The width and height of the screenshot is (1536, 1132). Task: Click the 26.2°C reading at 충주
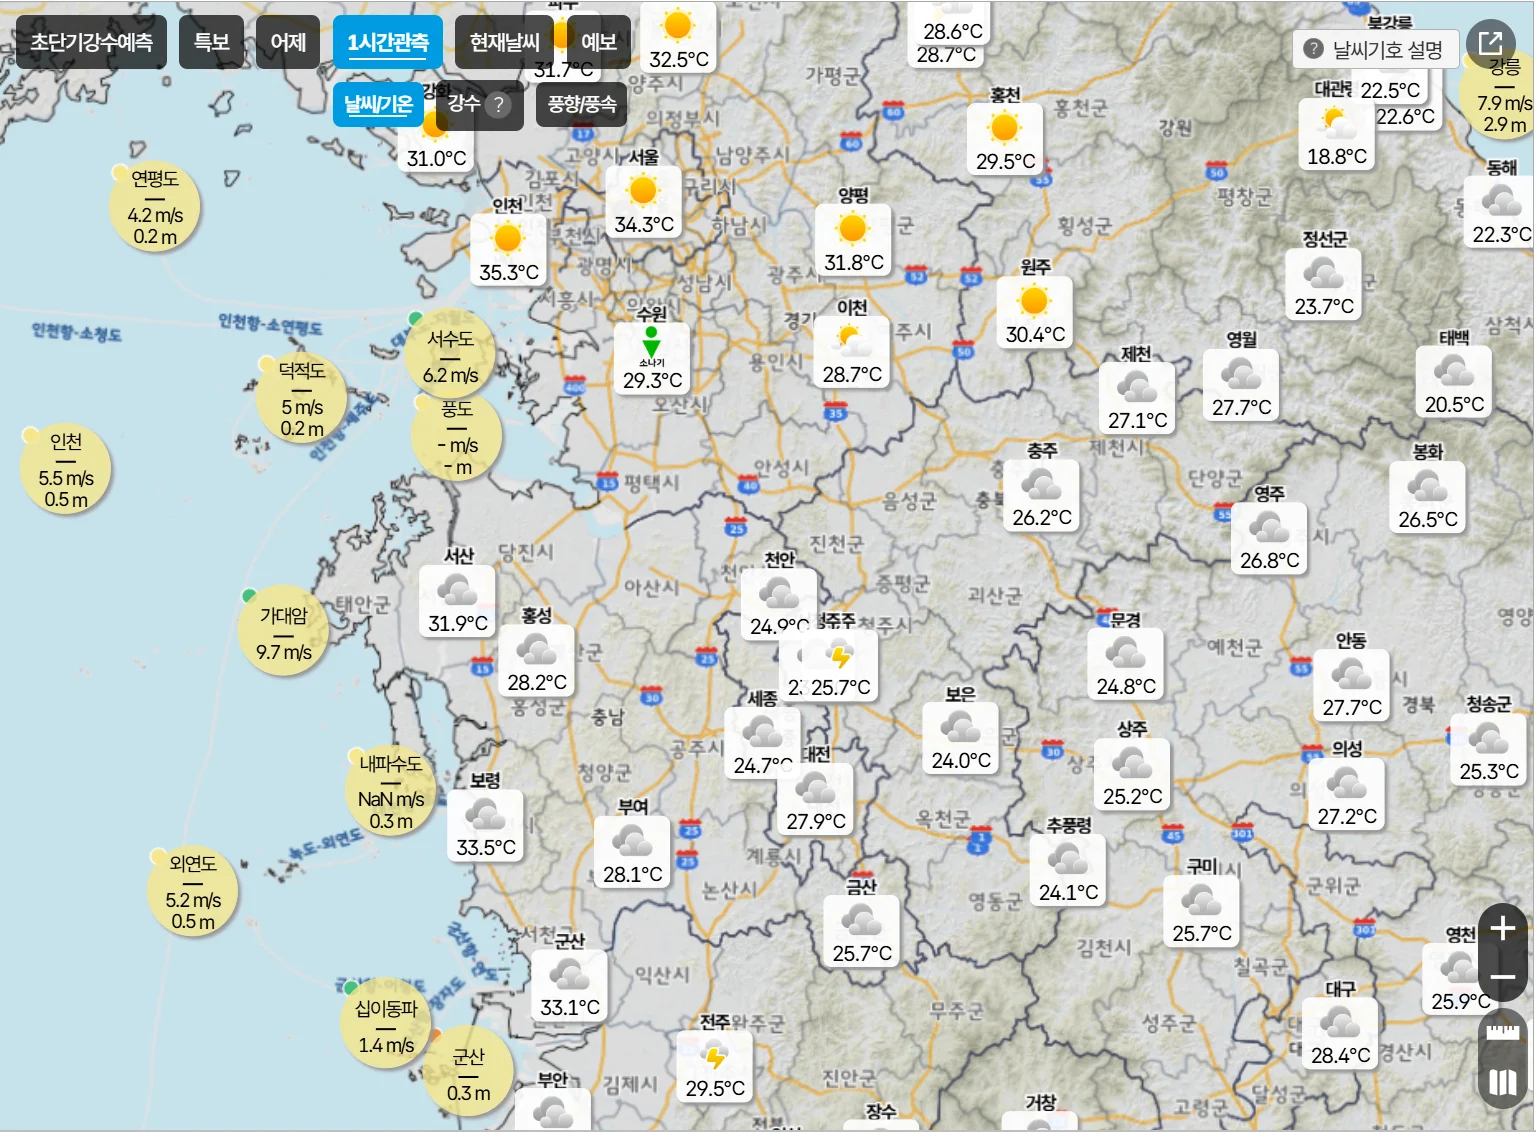point(1042,517)
